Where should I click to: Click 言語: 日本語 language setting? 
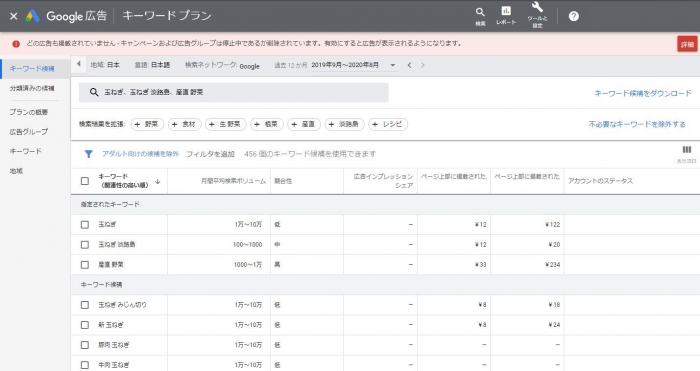[x=152, y=65]
